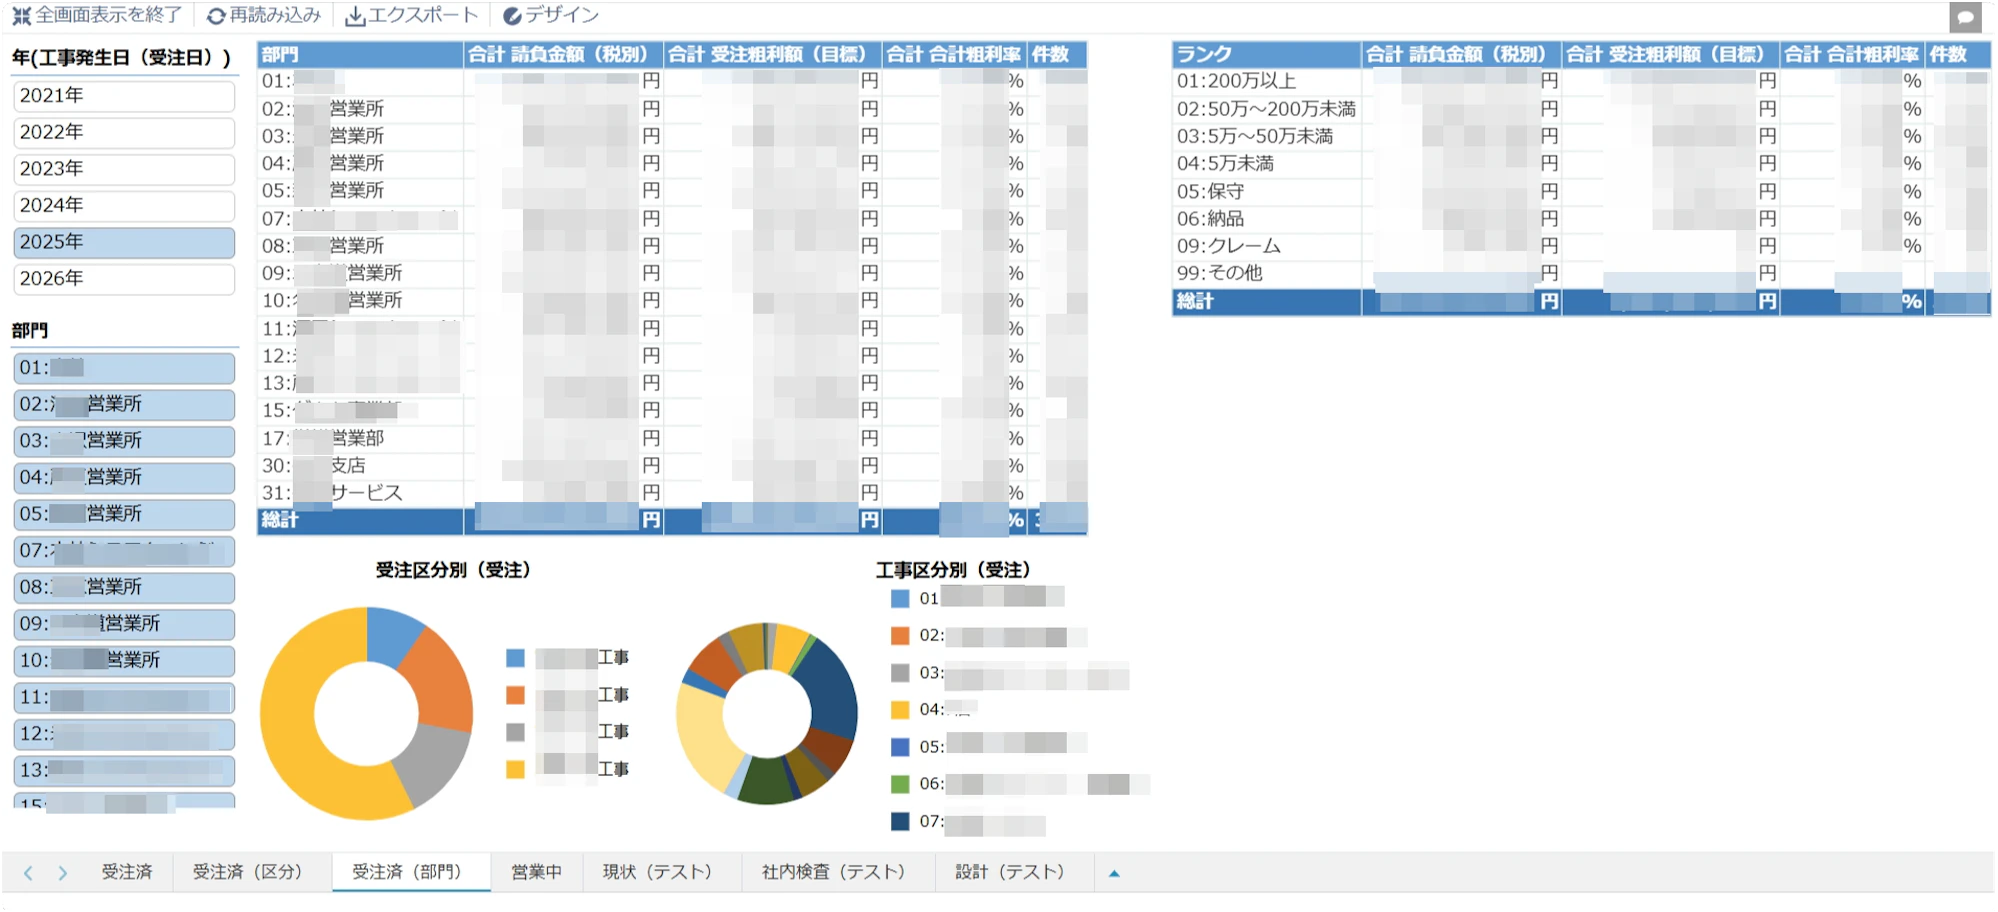The height and width of the screenshot is (912, 1998).
Task: Open the 受注済 tab
Action: click(x=127, y=873)
